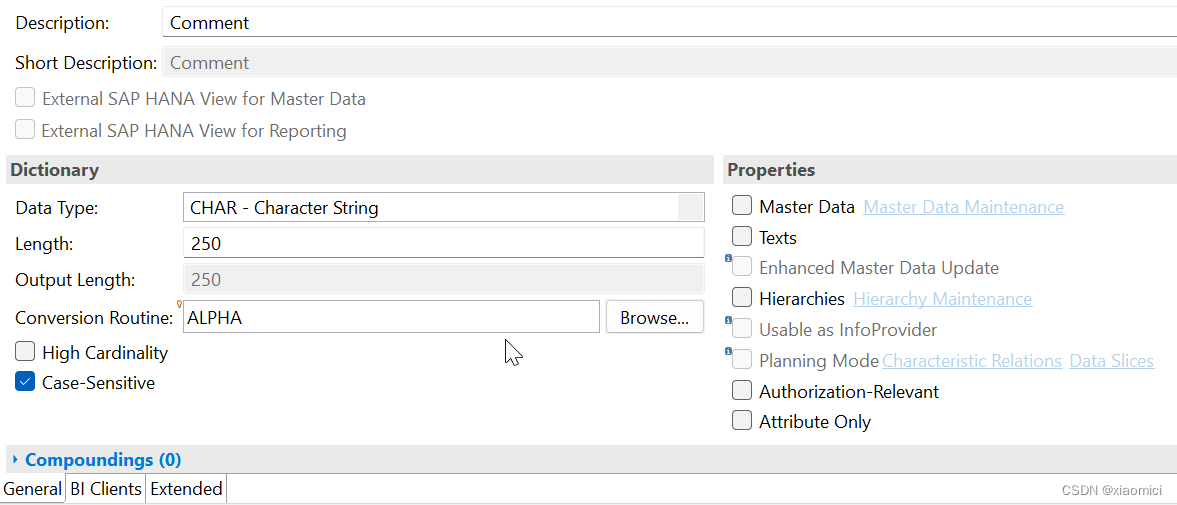This screenshot has width=1177, height=505.
Task: Tick the Master Data checkbox
Action: [742, 206]
